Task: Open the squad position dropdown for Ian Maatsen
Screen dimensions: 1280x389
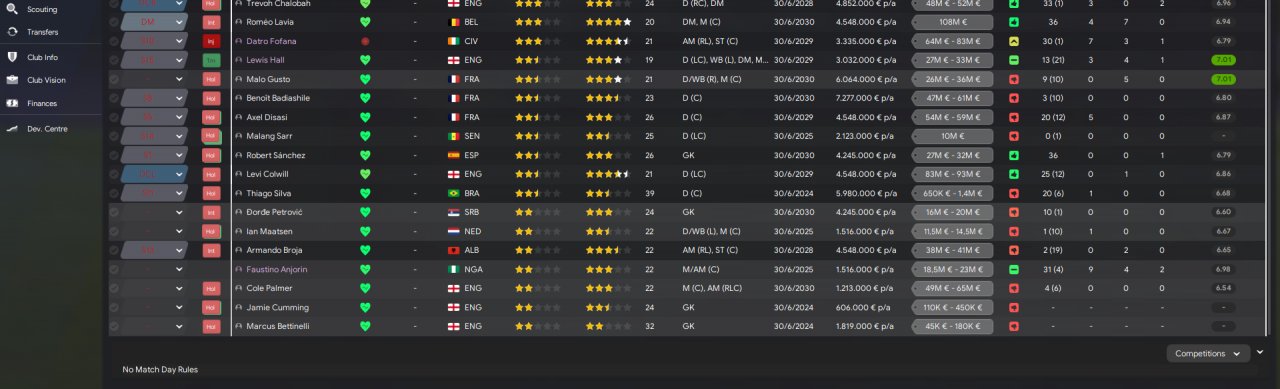Action: (154, 231)
